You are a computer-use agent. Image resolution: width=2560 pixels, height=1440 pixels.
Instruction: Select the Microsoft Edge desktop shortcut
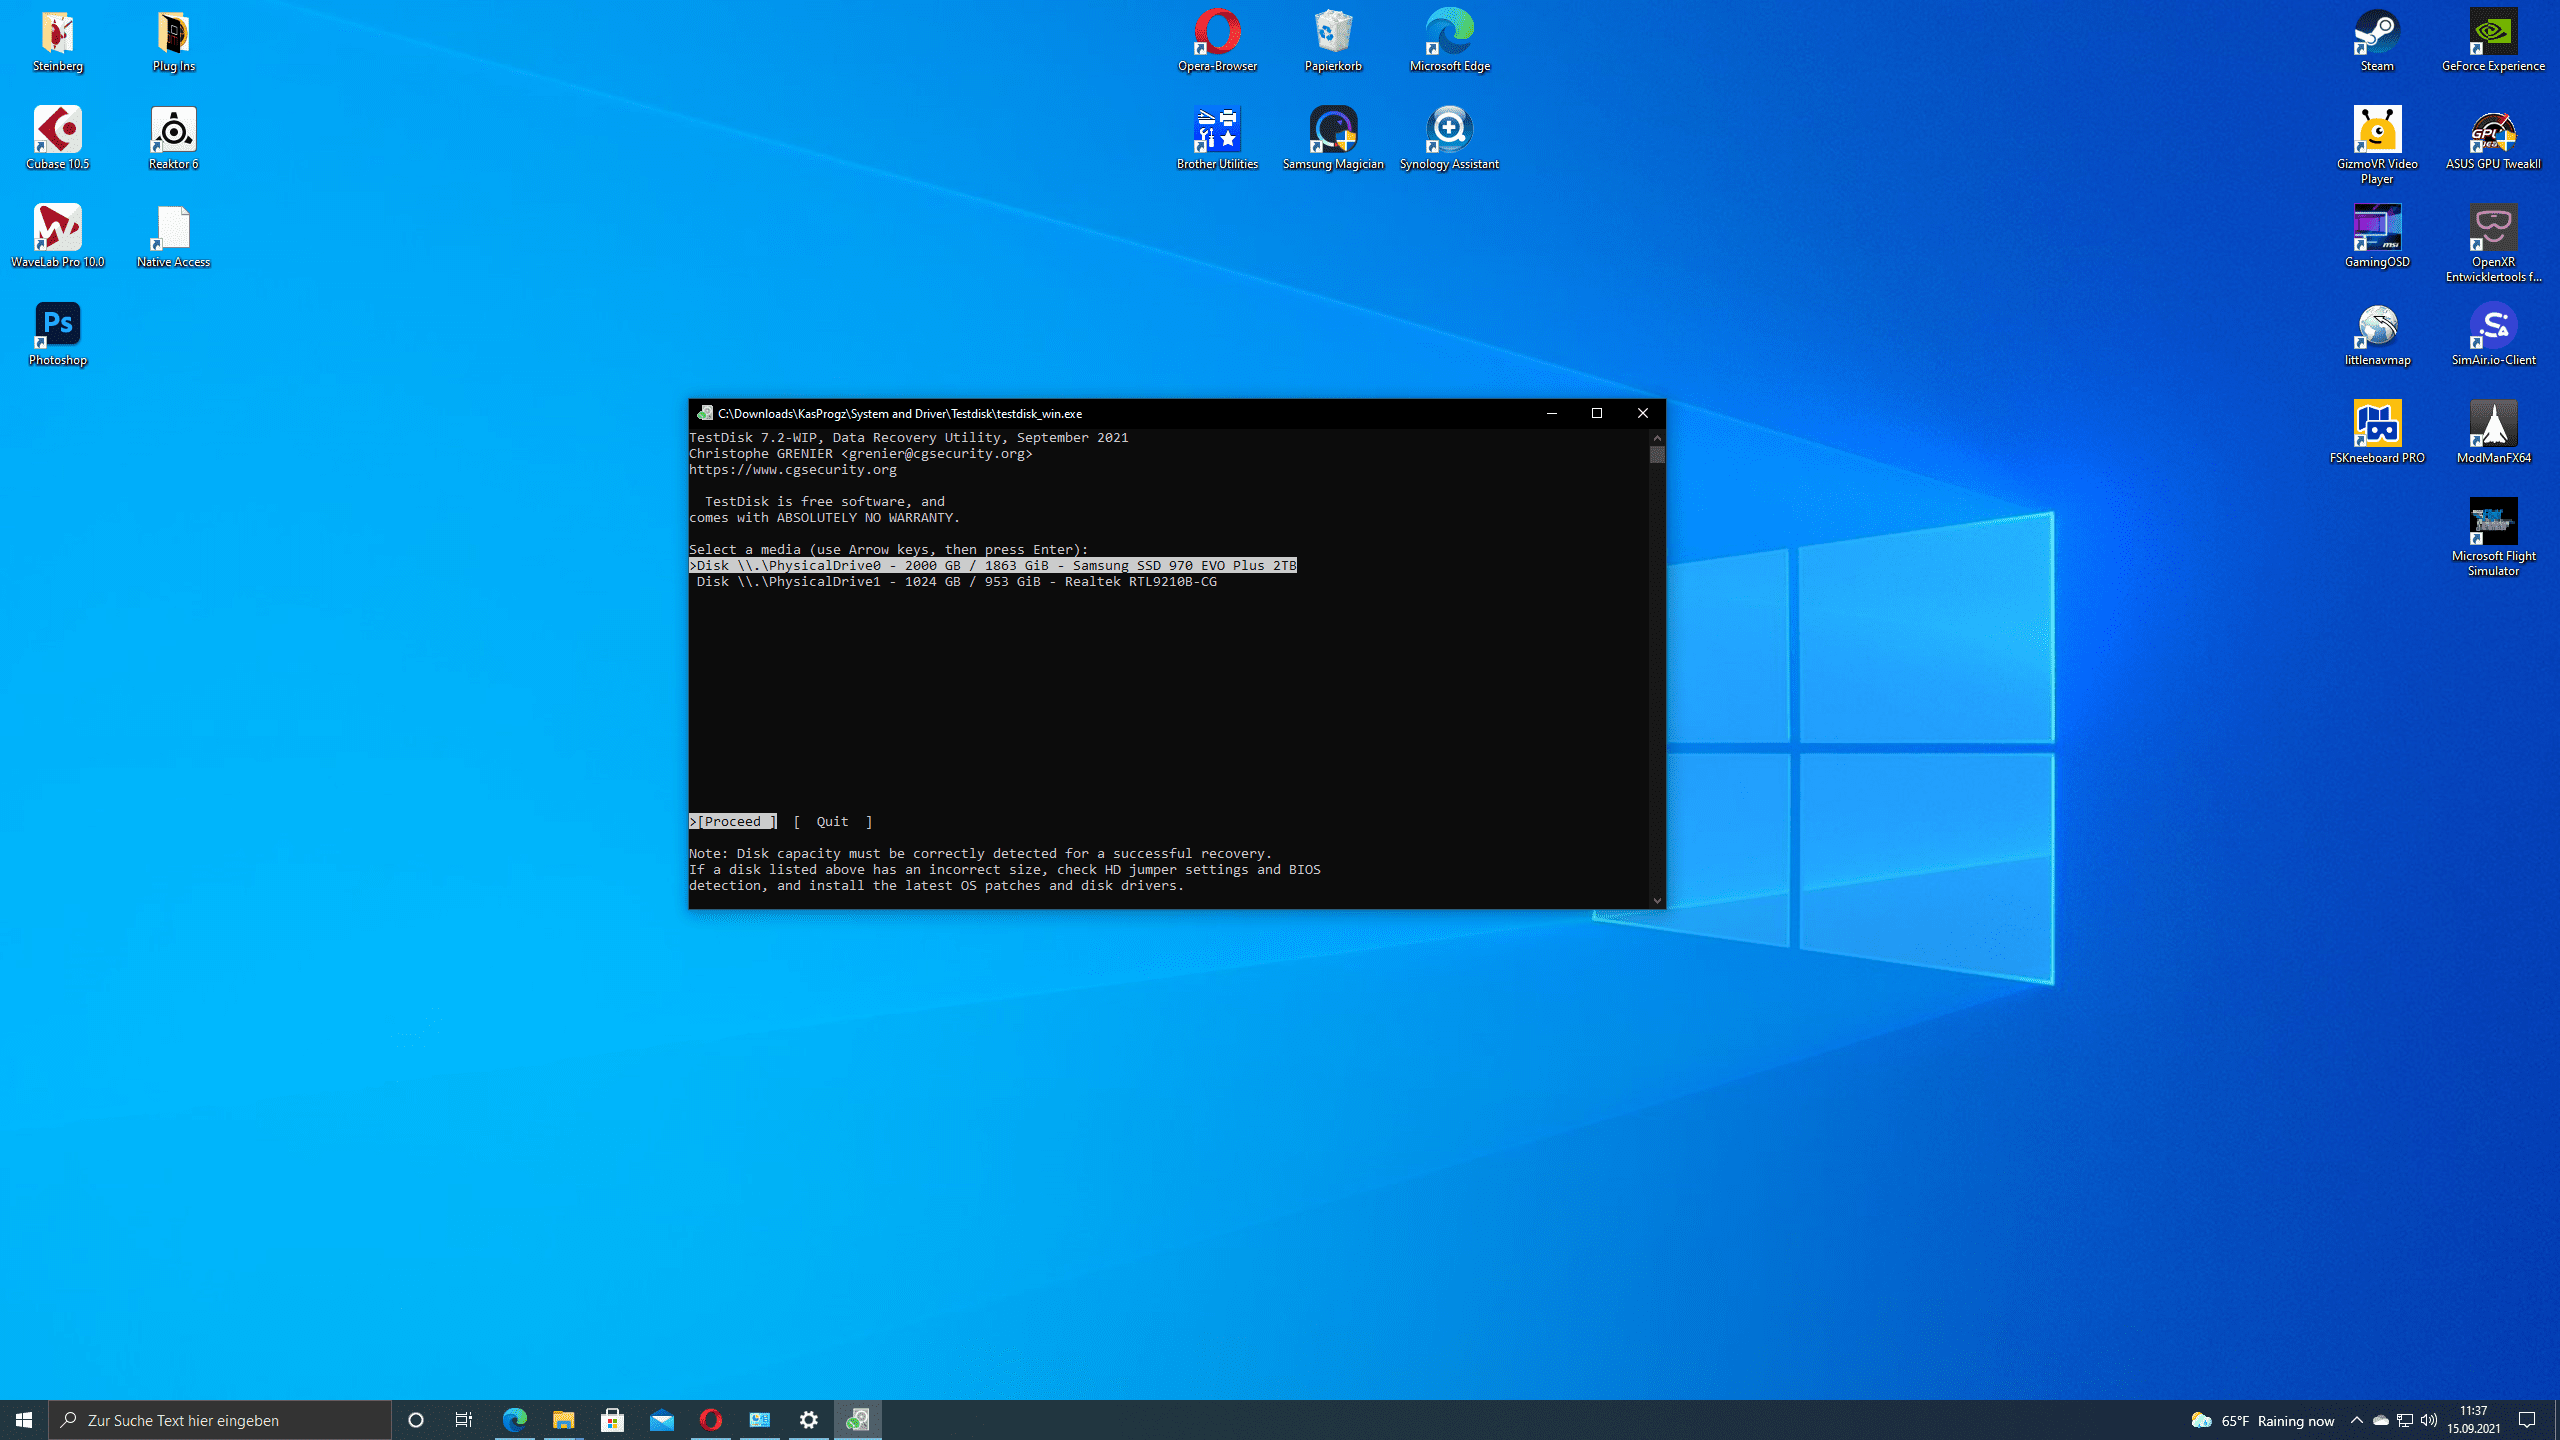coord(1449,42)
